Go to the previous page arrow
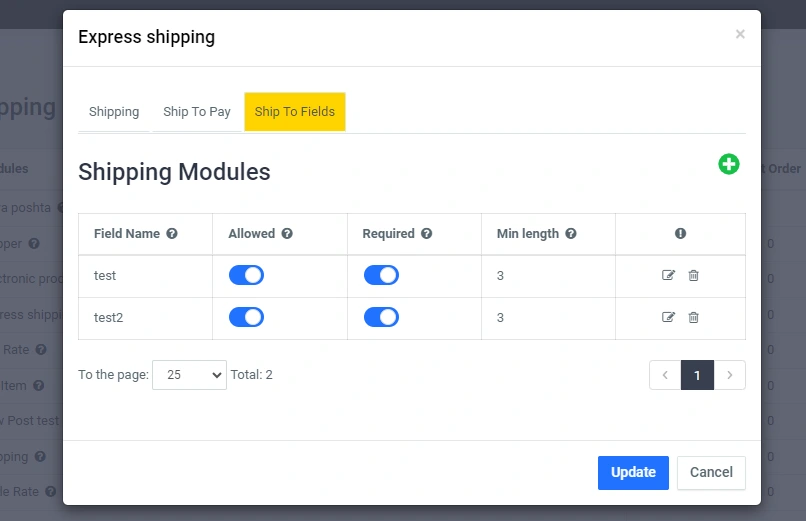Viewport: 806px width, 521px height. pos(665,375)
